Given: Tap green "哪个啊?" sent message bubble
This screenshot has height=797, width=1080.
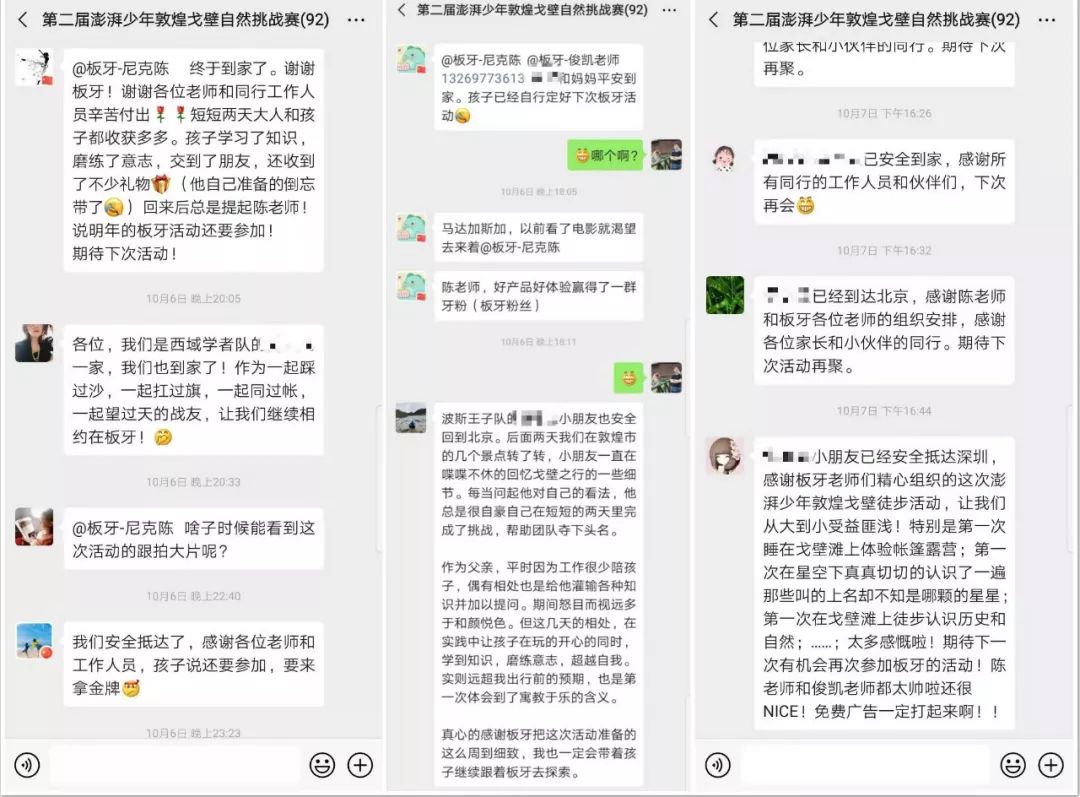Looking at the screenshot, I should [x=605, y=156].
